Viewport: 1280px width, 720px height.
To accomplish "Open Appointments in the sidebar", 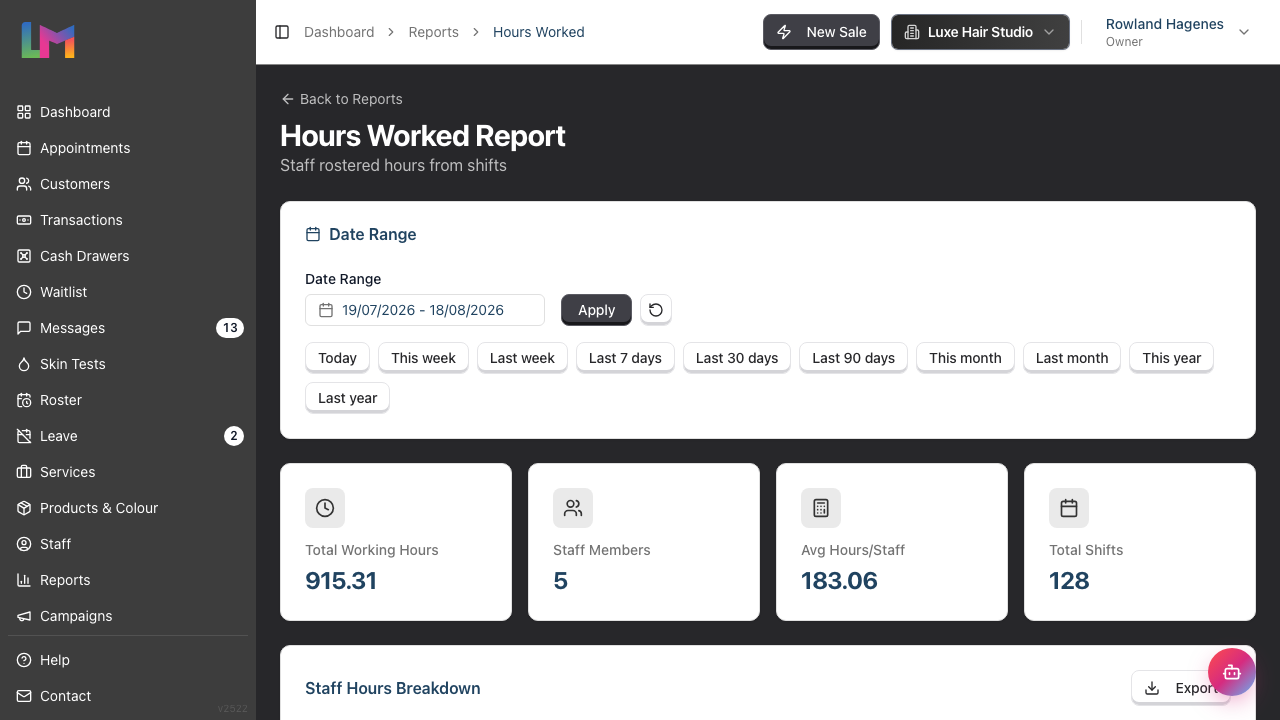I will click(x=128, y=148).
